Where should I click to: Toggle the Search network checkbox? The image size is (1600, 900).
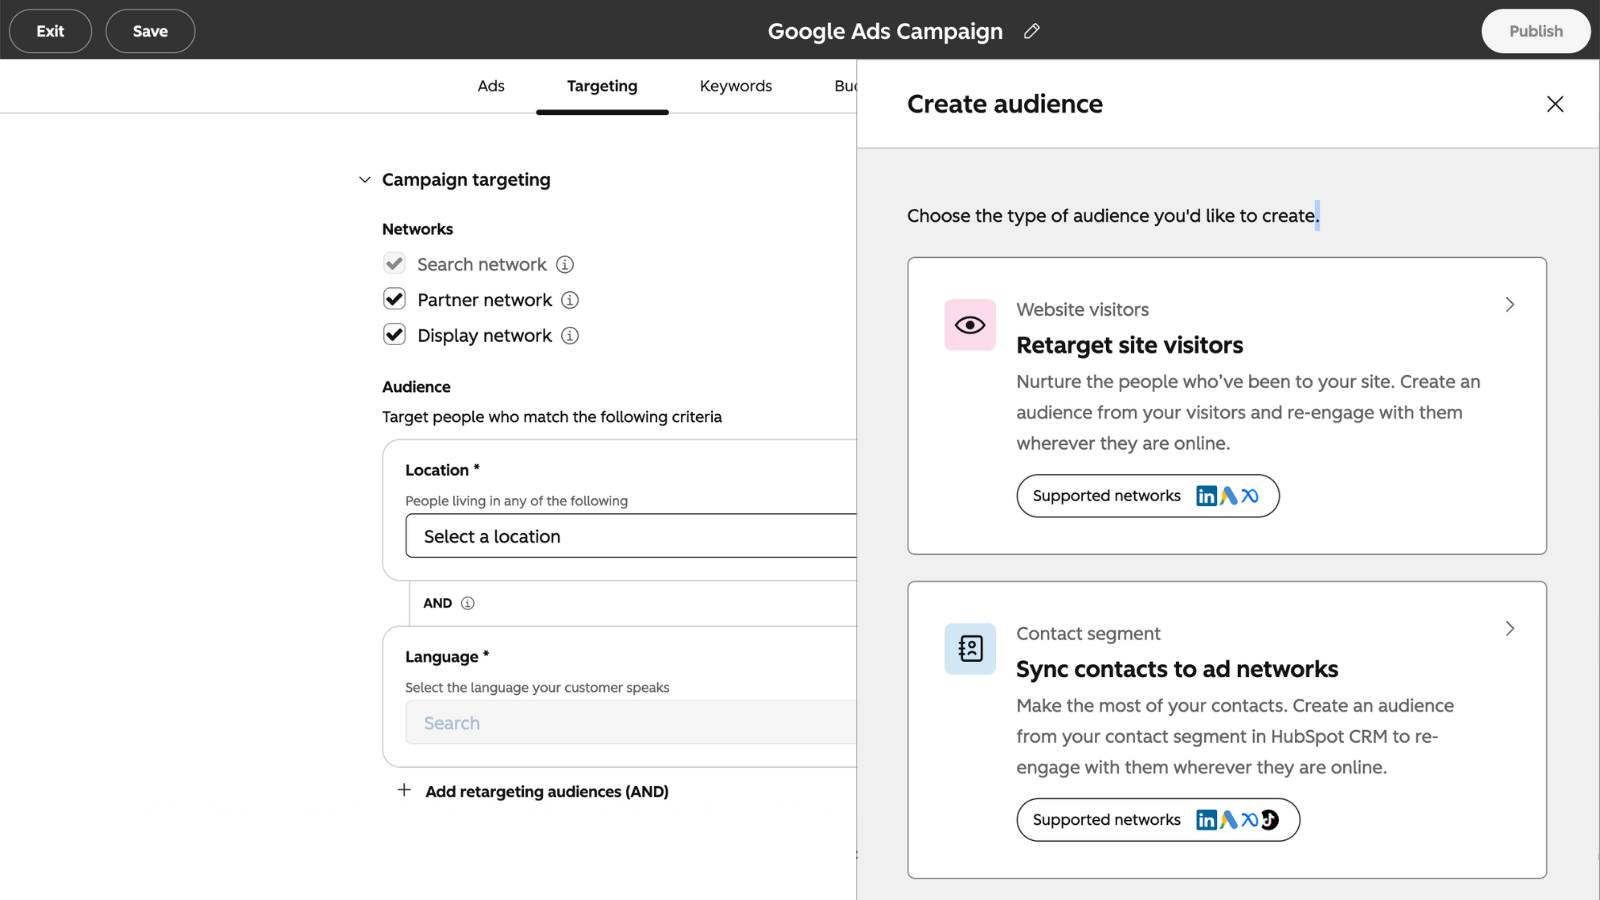[394, 264]
